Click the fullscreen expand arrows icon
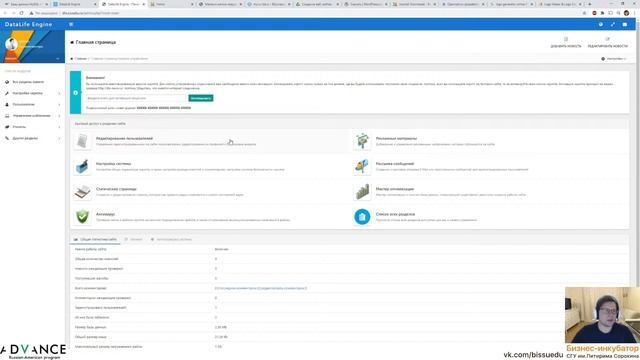The height and width of the screenshot is (360, 640). point(613,24)
